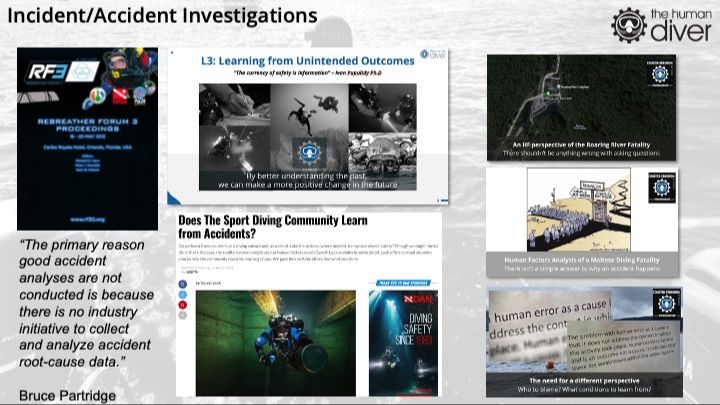Open 'The need for a different perspective' card
Viewport: 720px width, 405px height.
(x=584, y=342)
